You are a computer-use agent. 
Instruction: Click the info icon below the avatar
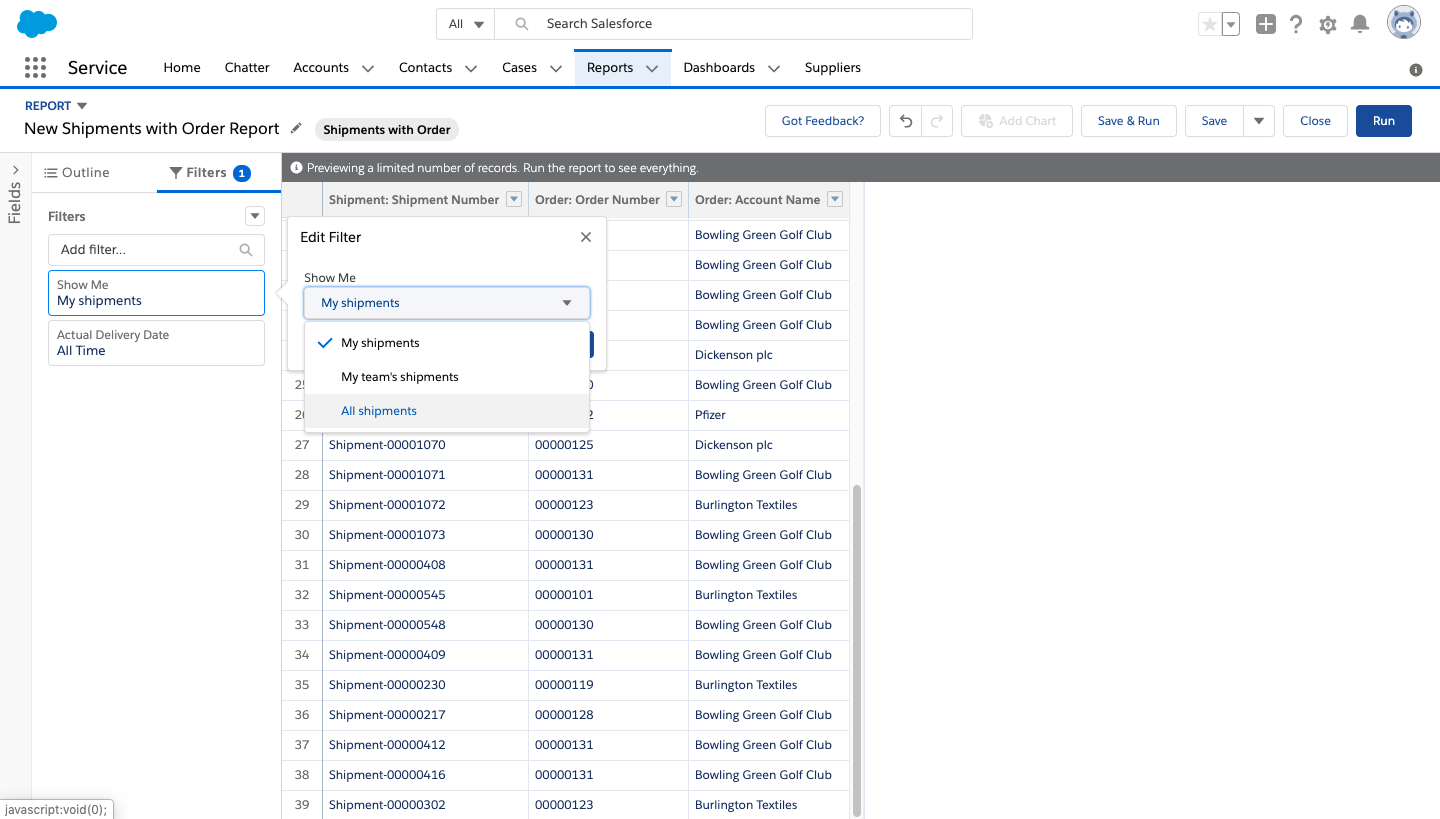1416,70
